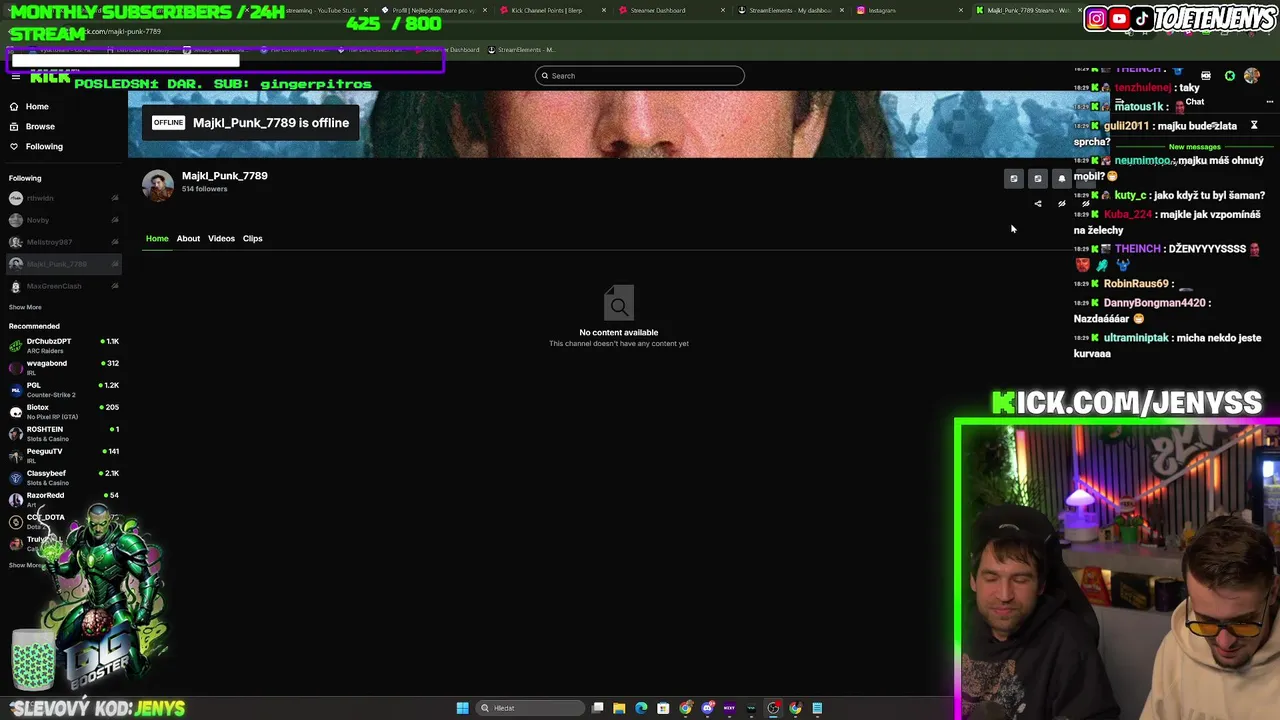
Task: Click chat username ultraminiptak
Action: coord(1136,338)
